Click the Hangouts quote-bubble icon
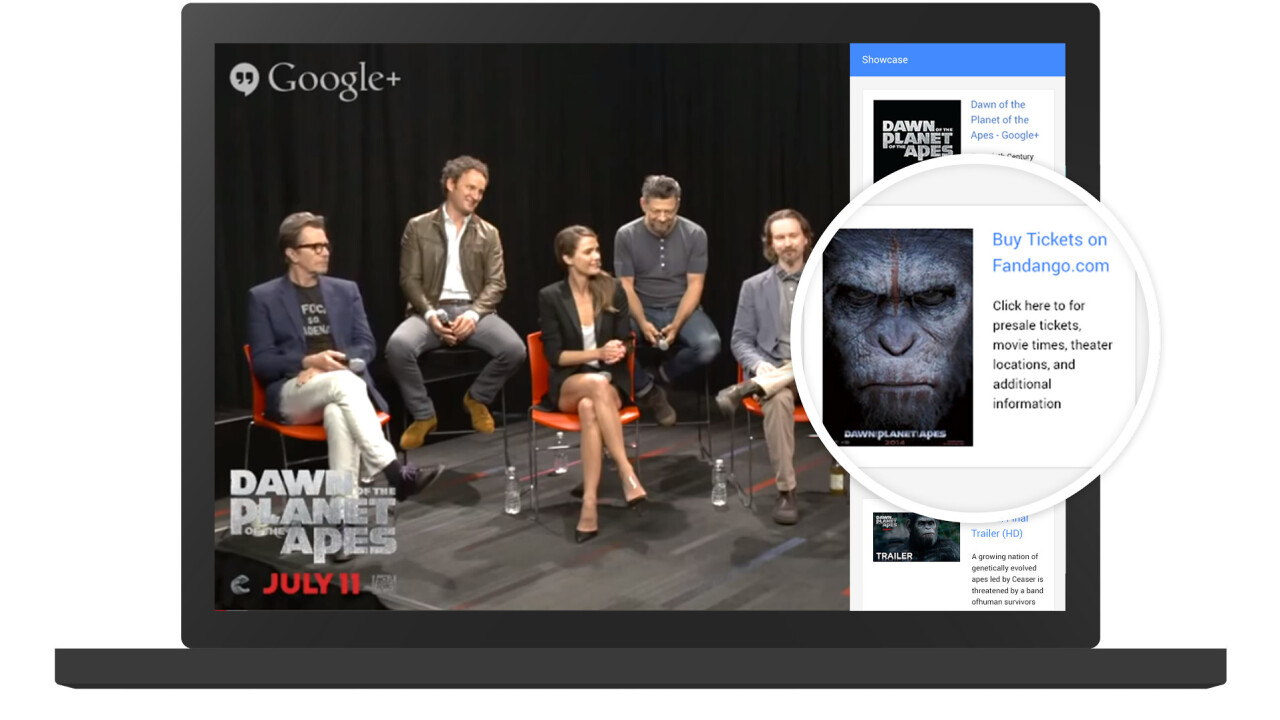The image size is (1280, 720). [x=244, y=79]
